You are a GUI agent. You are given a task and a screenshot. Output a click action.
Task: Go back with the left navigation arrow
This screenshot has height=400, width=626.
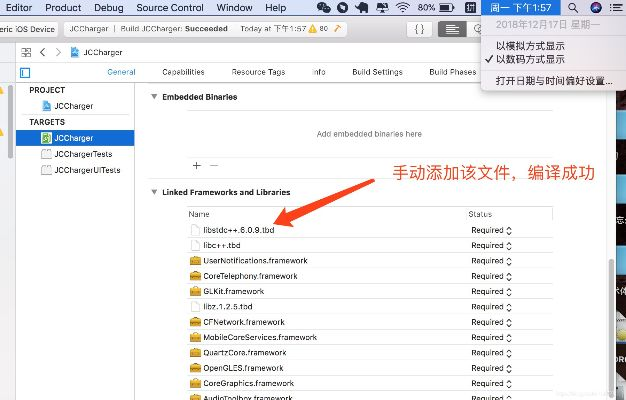[x=45, y=51]
